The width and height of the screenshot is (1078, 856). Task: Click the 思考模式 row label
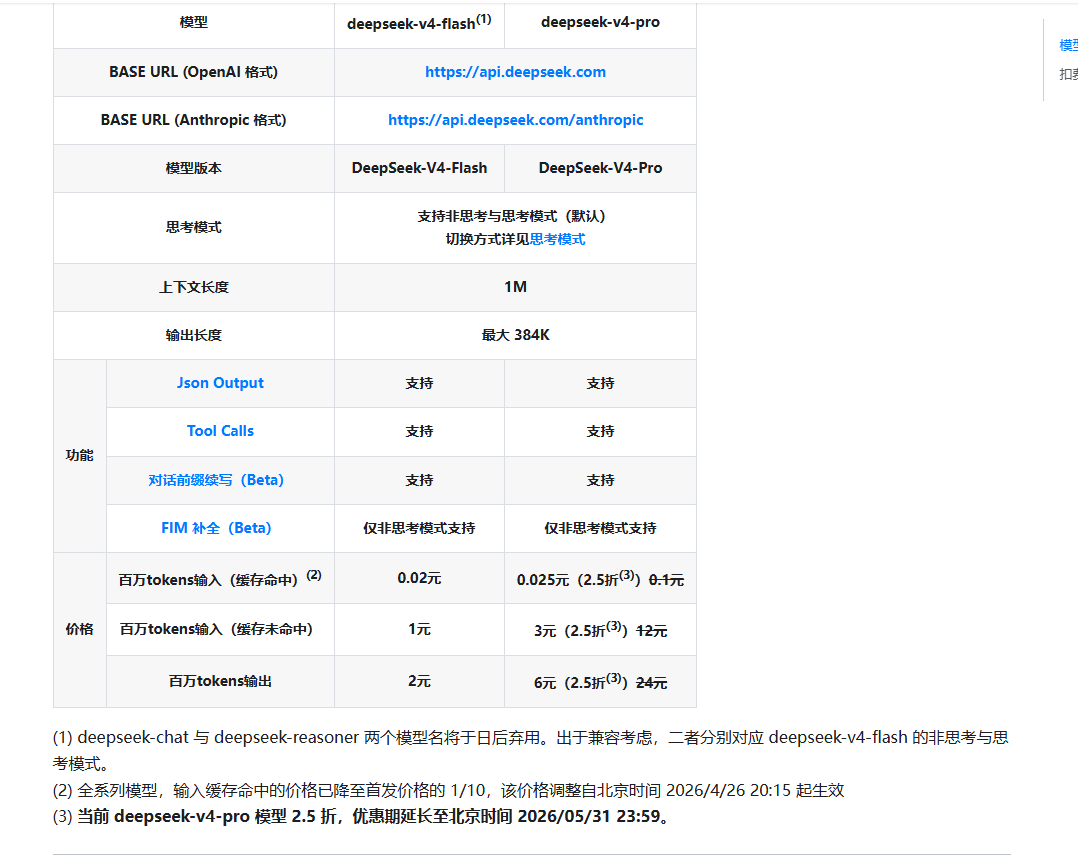194,228
